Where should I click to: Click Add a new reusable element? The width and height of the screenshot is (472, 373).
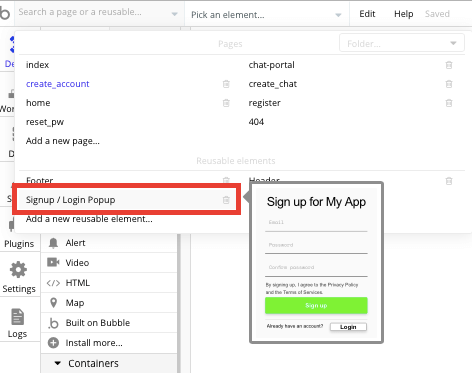89,219
